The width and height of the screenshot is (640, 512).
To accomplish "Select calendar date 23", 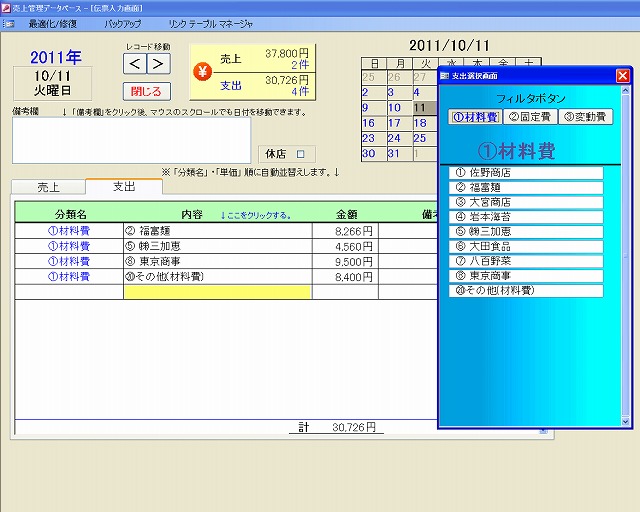I will tap(374, 138).
